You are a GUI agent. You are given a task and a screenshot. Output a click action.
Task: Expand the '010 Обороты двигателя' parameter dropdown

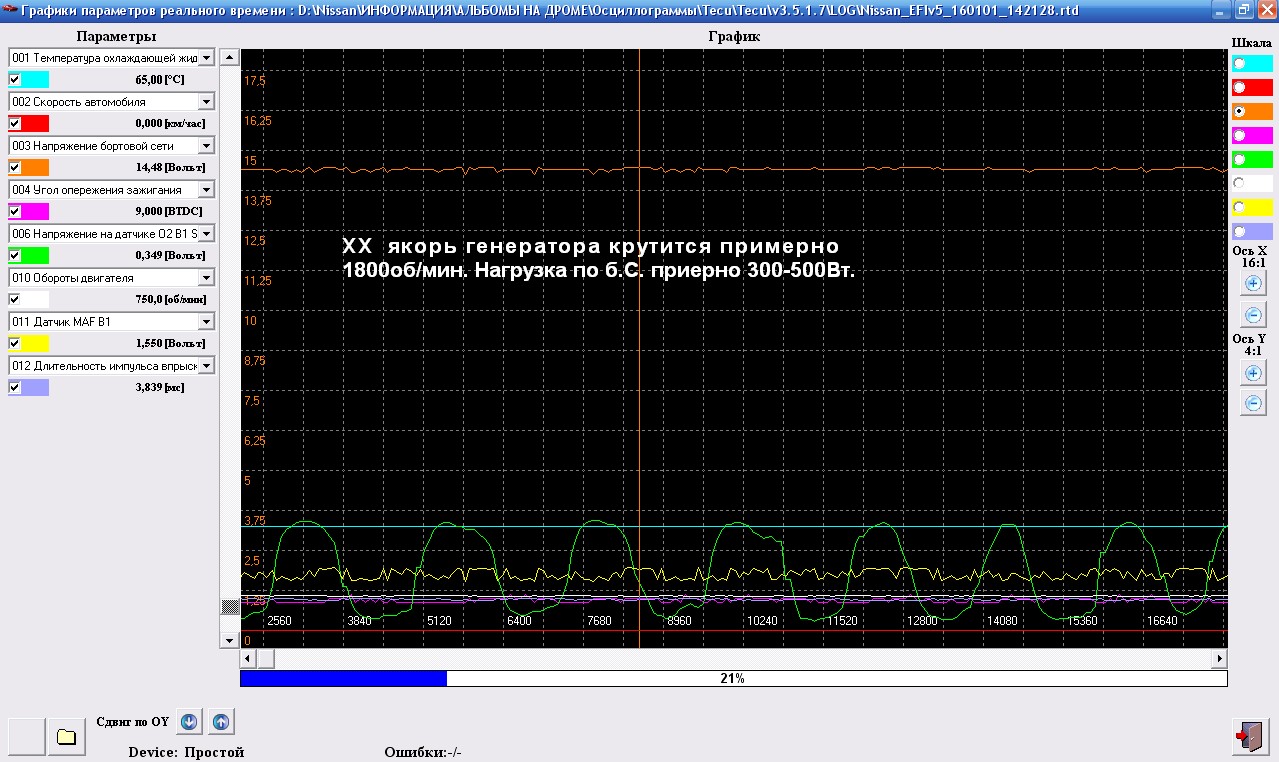pos(206,278)
